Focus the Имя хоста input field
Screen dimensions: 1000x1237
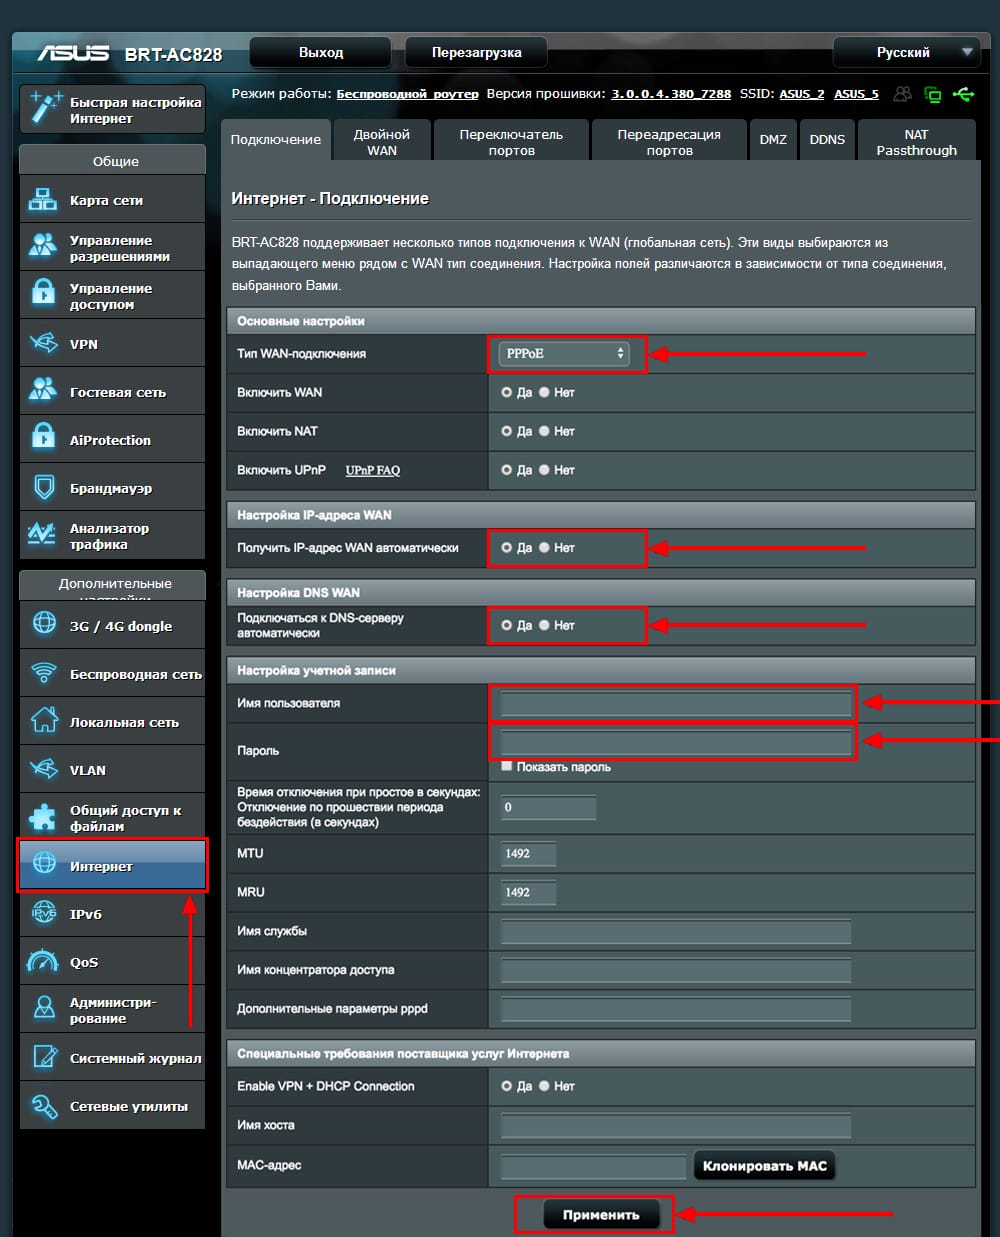(x=675, y=1126)
